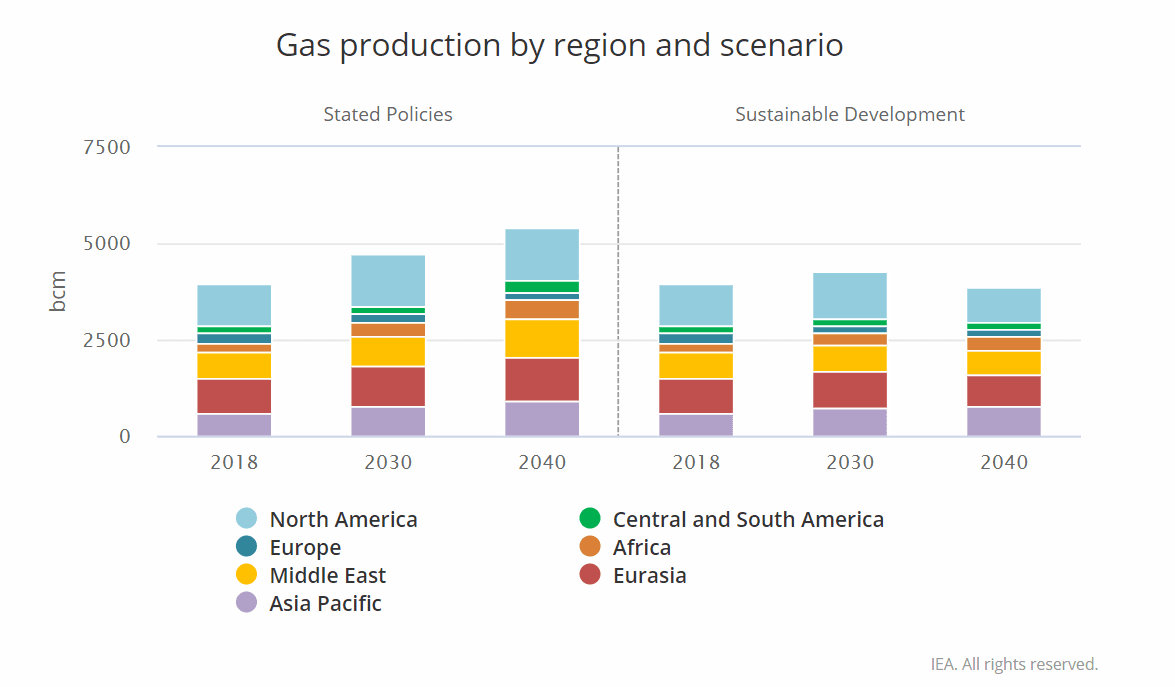Click the chart title text
Image resolution: width=1175 pixels, height=687 pixels.
[559, 46]
